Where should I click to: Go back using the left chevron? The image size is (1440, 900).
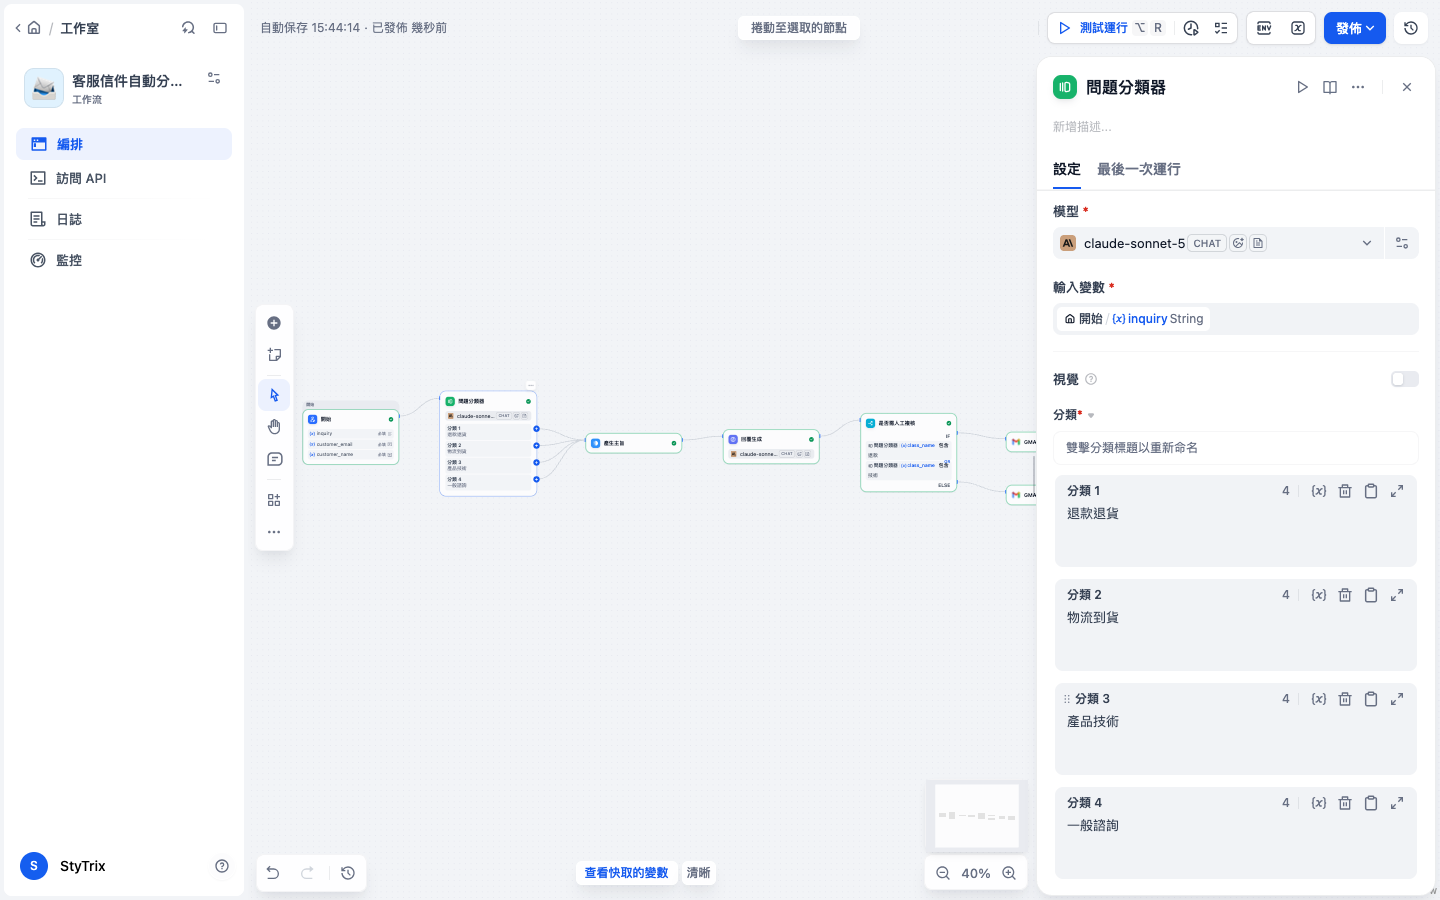18,28
